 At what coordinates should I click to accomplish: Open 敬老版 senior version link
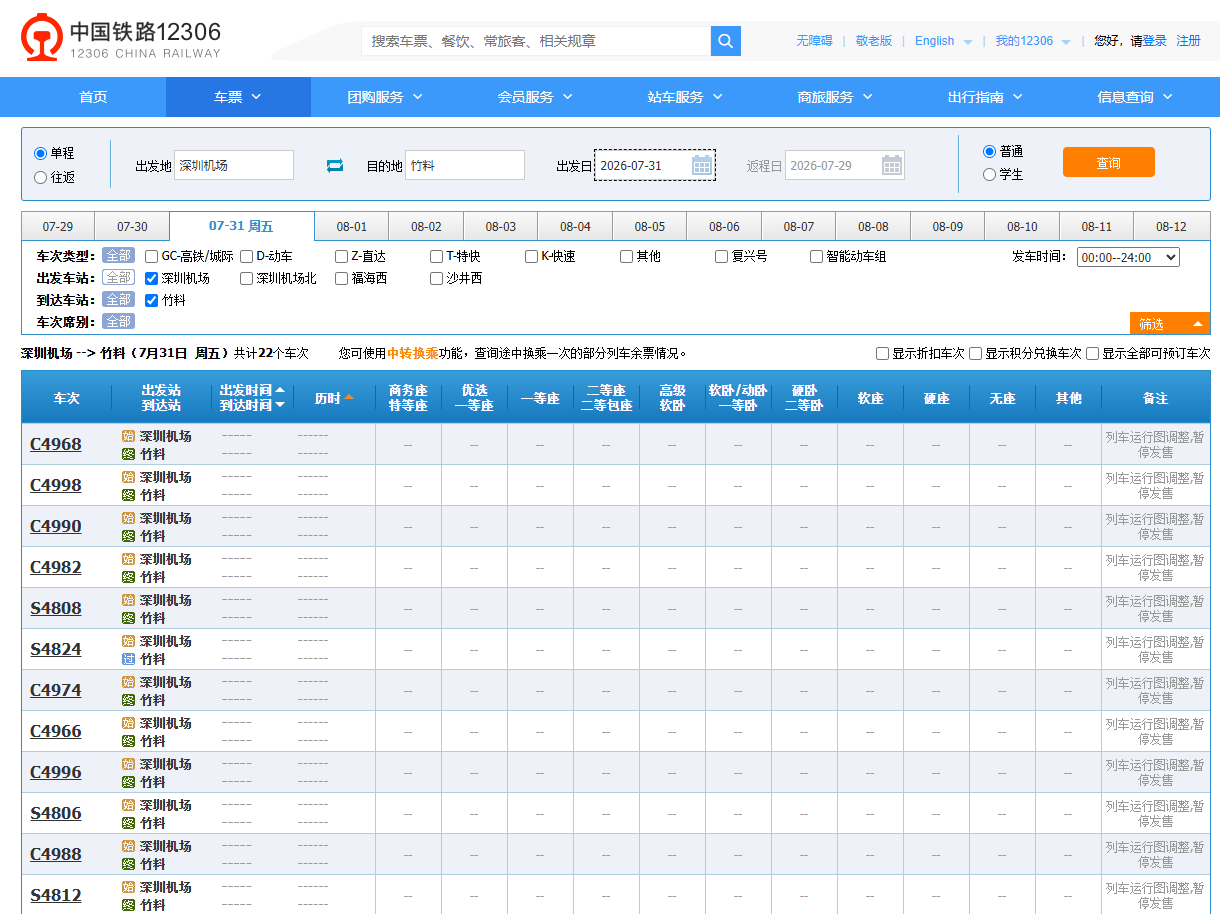(x=873, y=41)
